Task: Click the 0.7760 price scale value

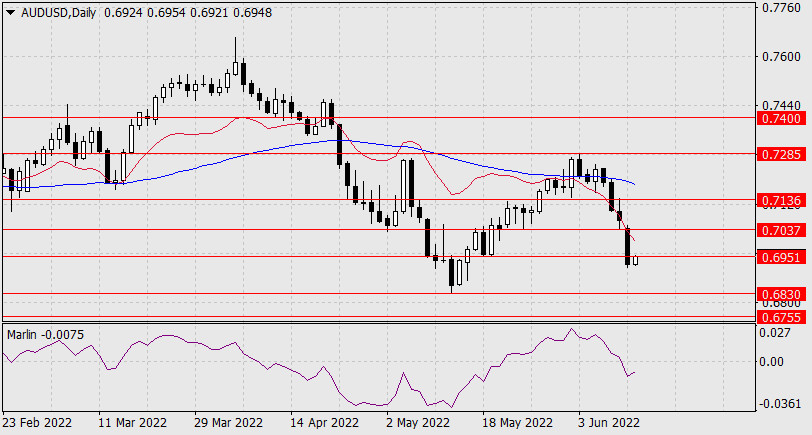Action: pos(781,8)
